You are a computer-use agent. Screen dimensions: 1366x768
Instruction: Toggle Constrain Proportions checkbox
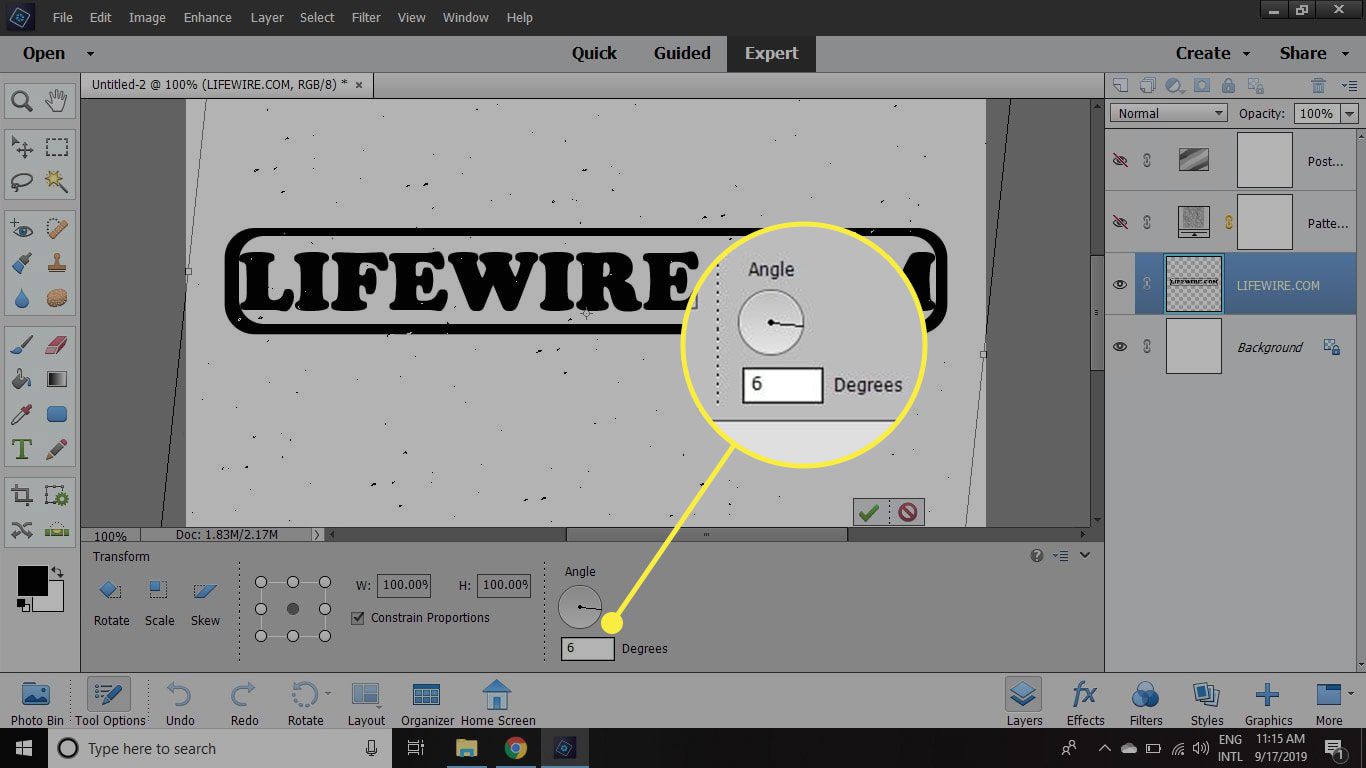point(357,618)
